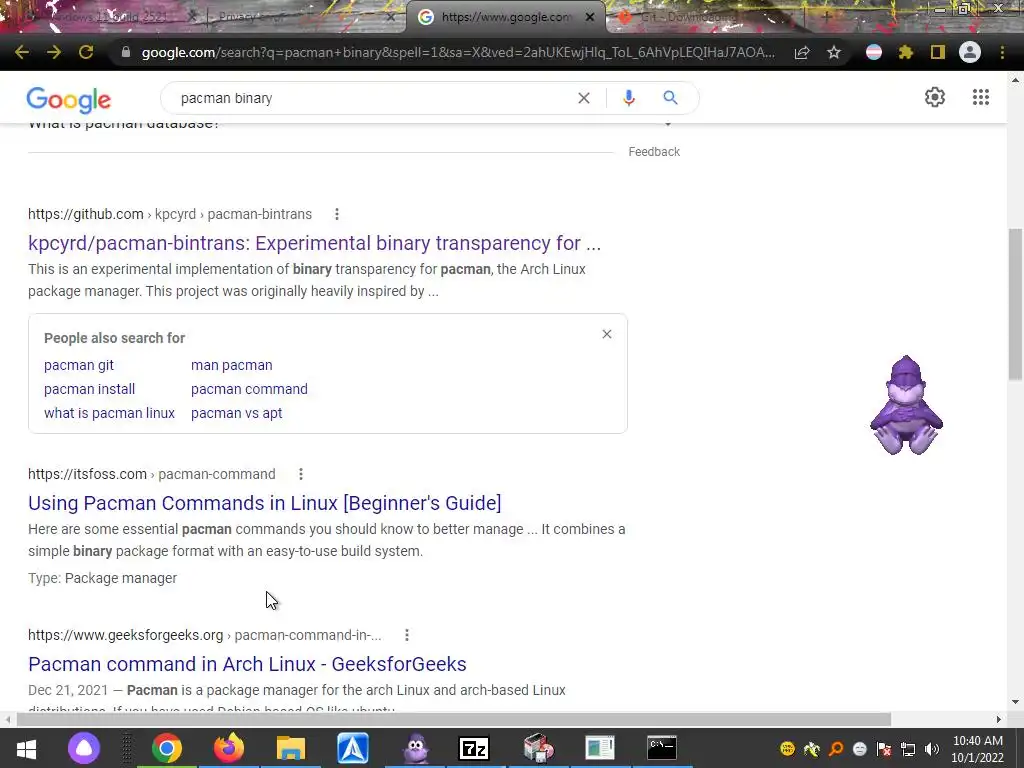Click the scroll-down arrow on vertical scrollbar
This screenshot has height=768, width=1024.
[1015, 703]
